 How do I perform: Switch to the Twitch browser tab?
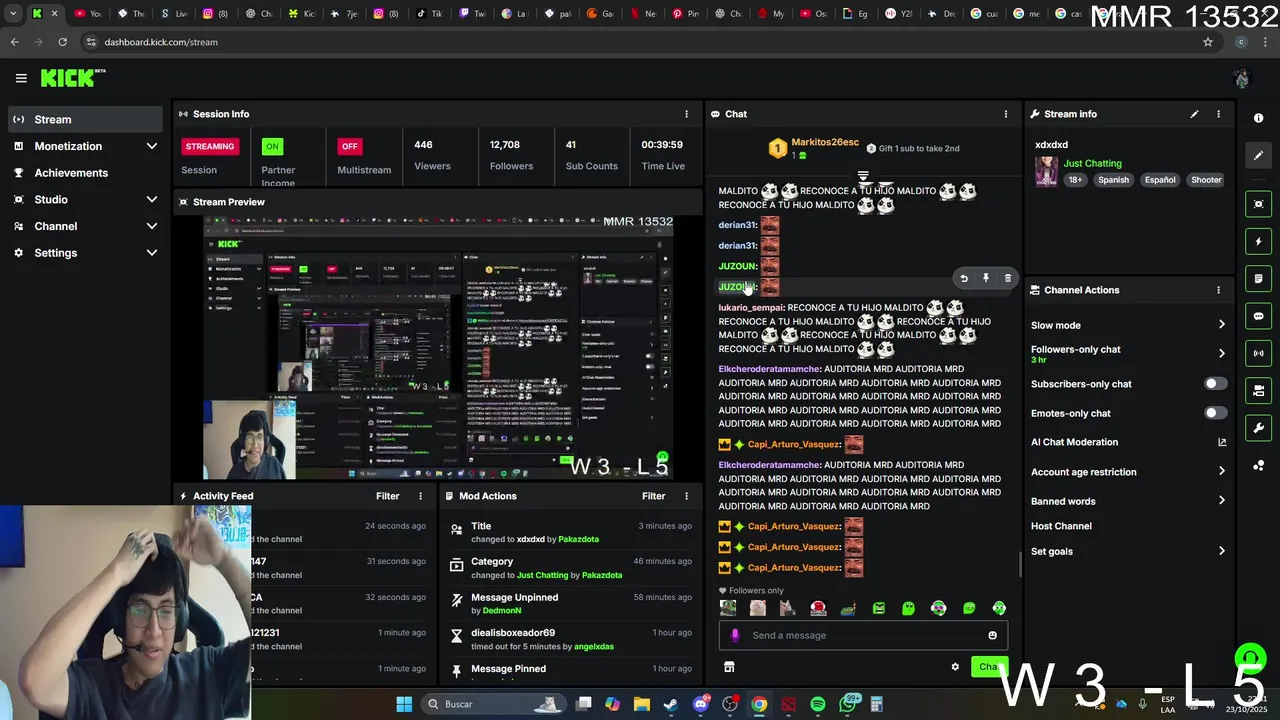(472, 14)
